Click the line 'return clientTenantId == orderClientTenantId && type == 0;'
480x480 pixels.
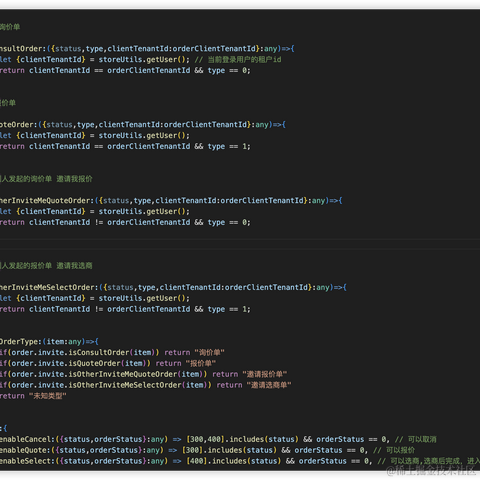click(x=125, y=71)
